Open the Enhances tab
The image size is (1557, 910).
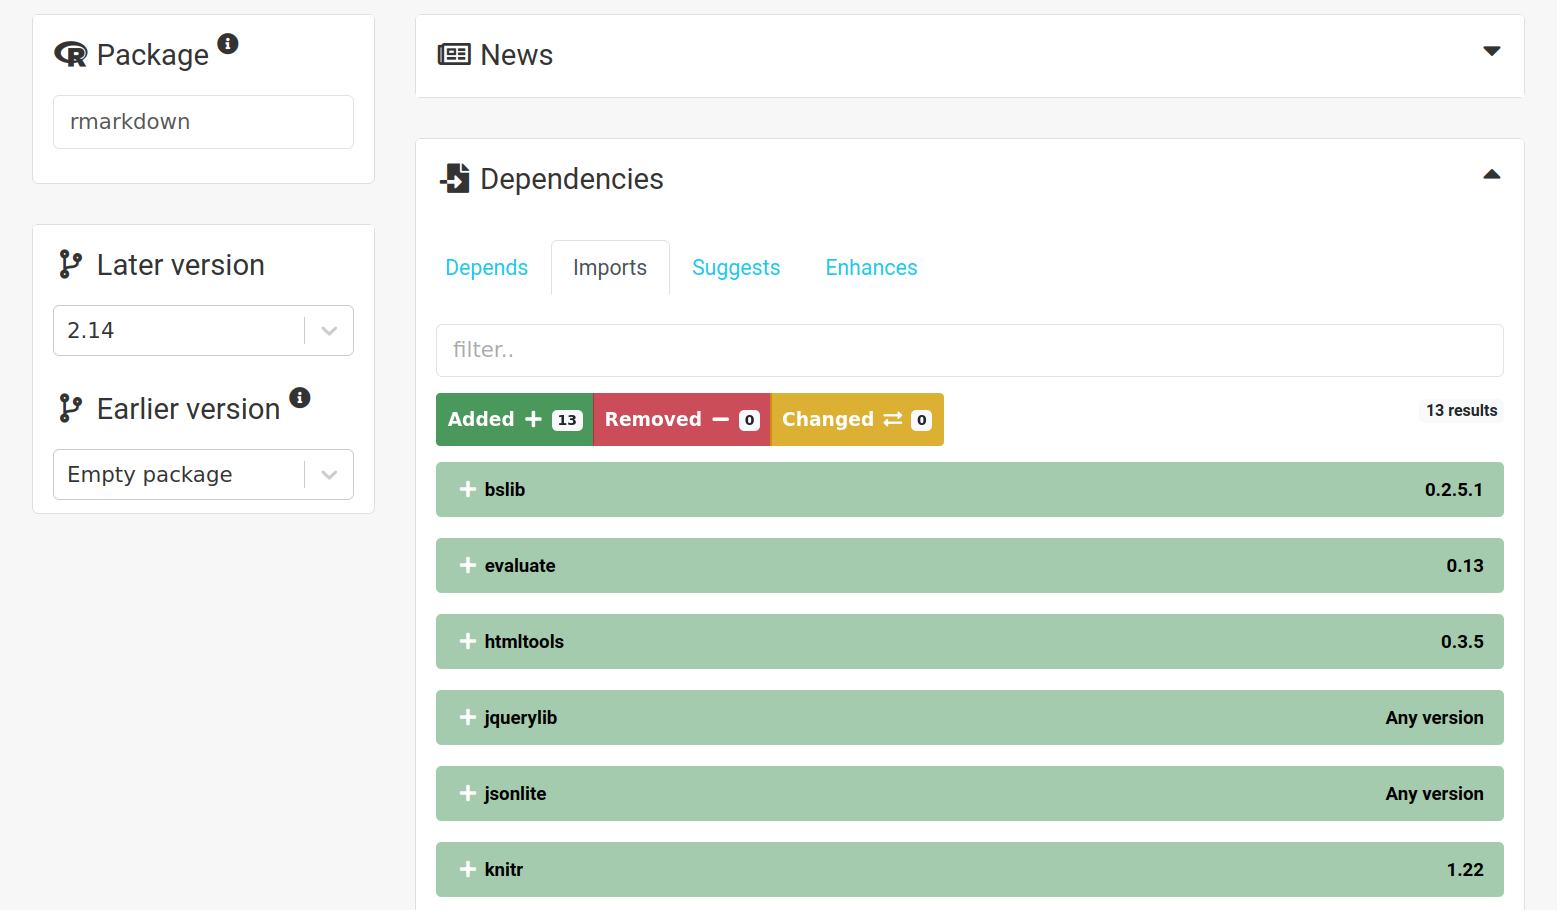[x=871, y=268]
